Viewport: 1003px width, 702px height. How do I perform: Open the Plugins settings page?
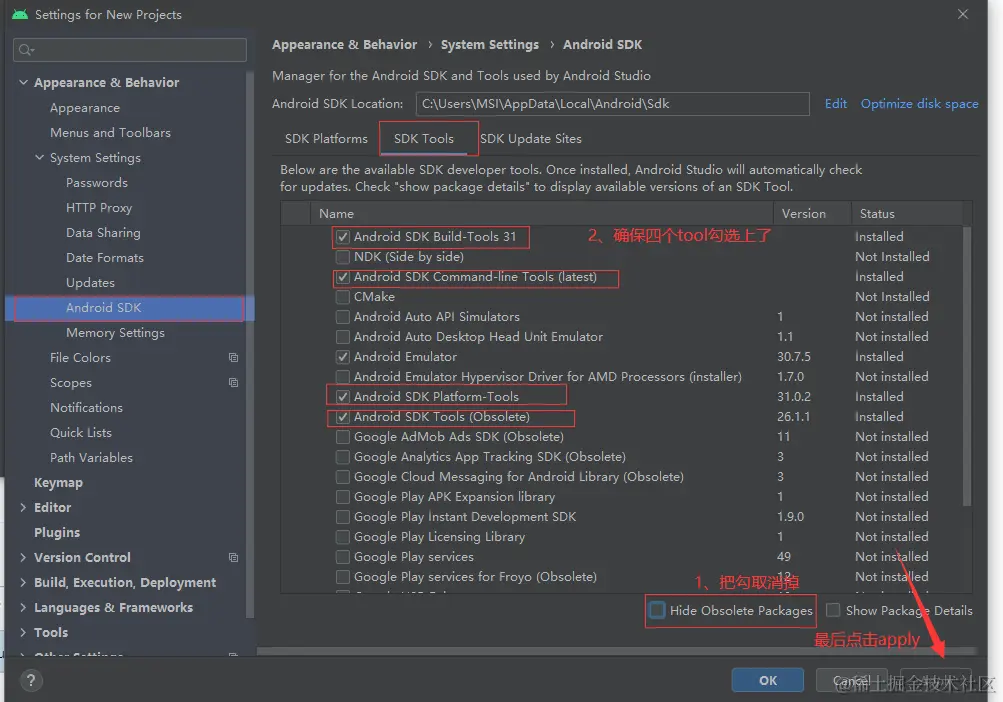point(57,532)
